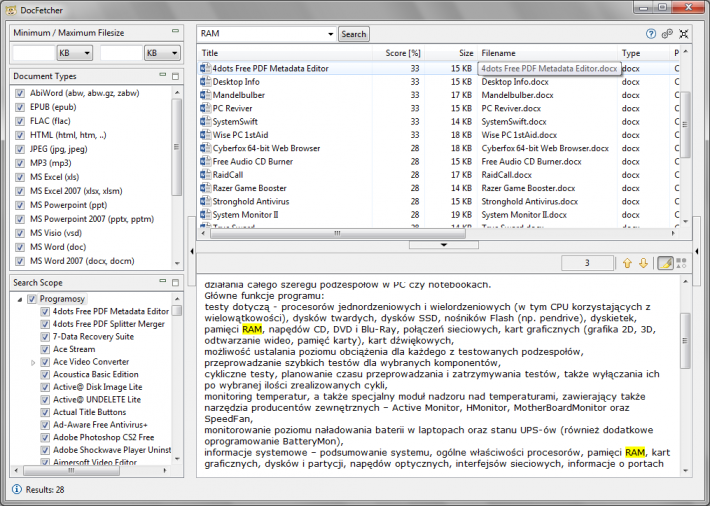Click docx icon of SystemSwift row
This screenshot has width=710, height=506.
(205, 121)
